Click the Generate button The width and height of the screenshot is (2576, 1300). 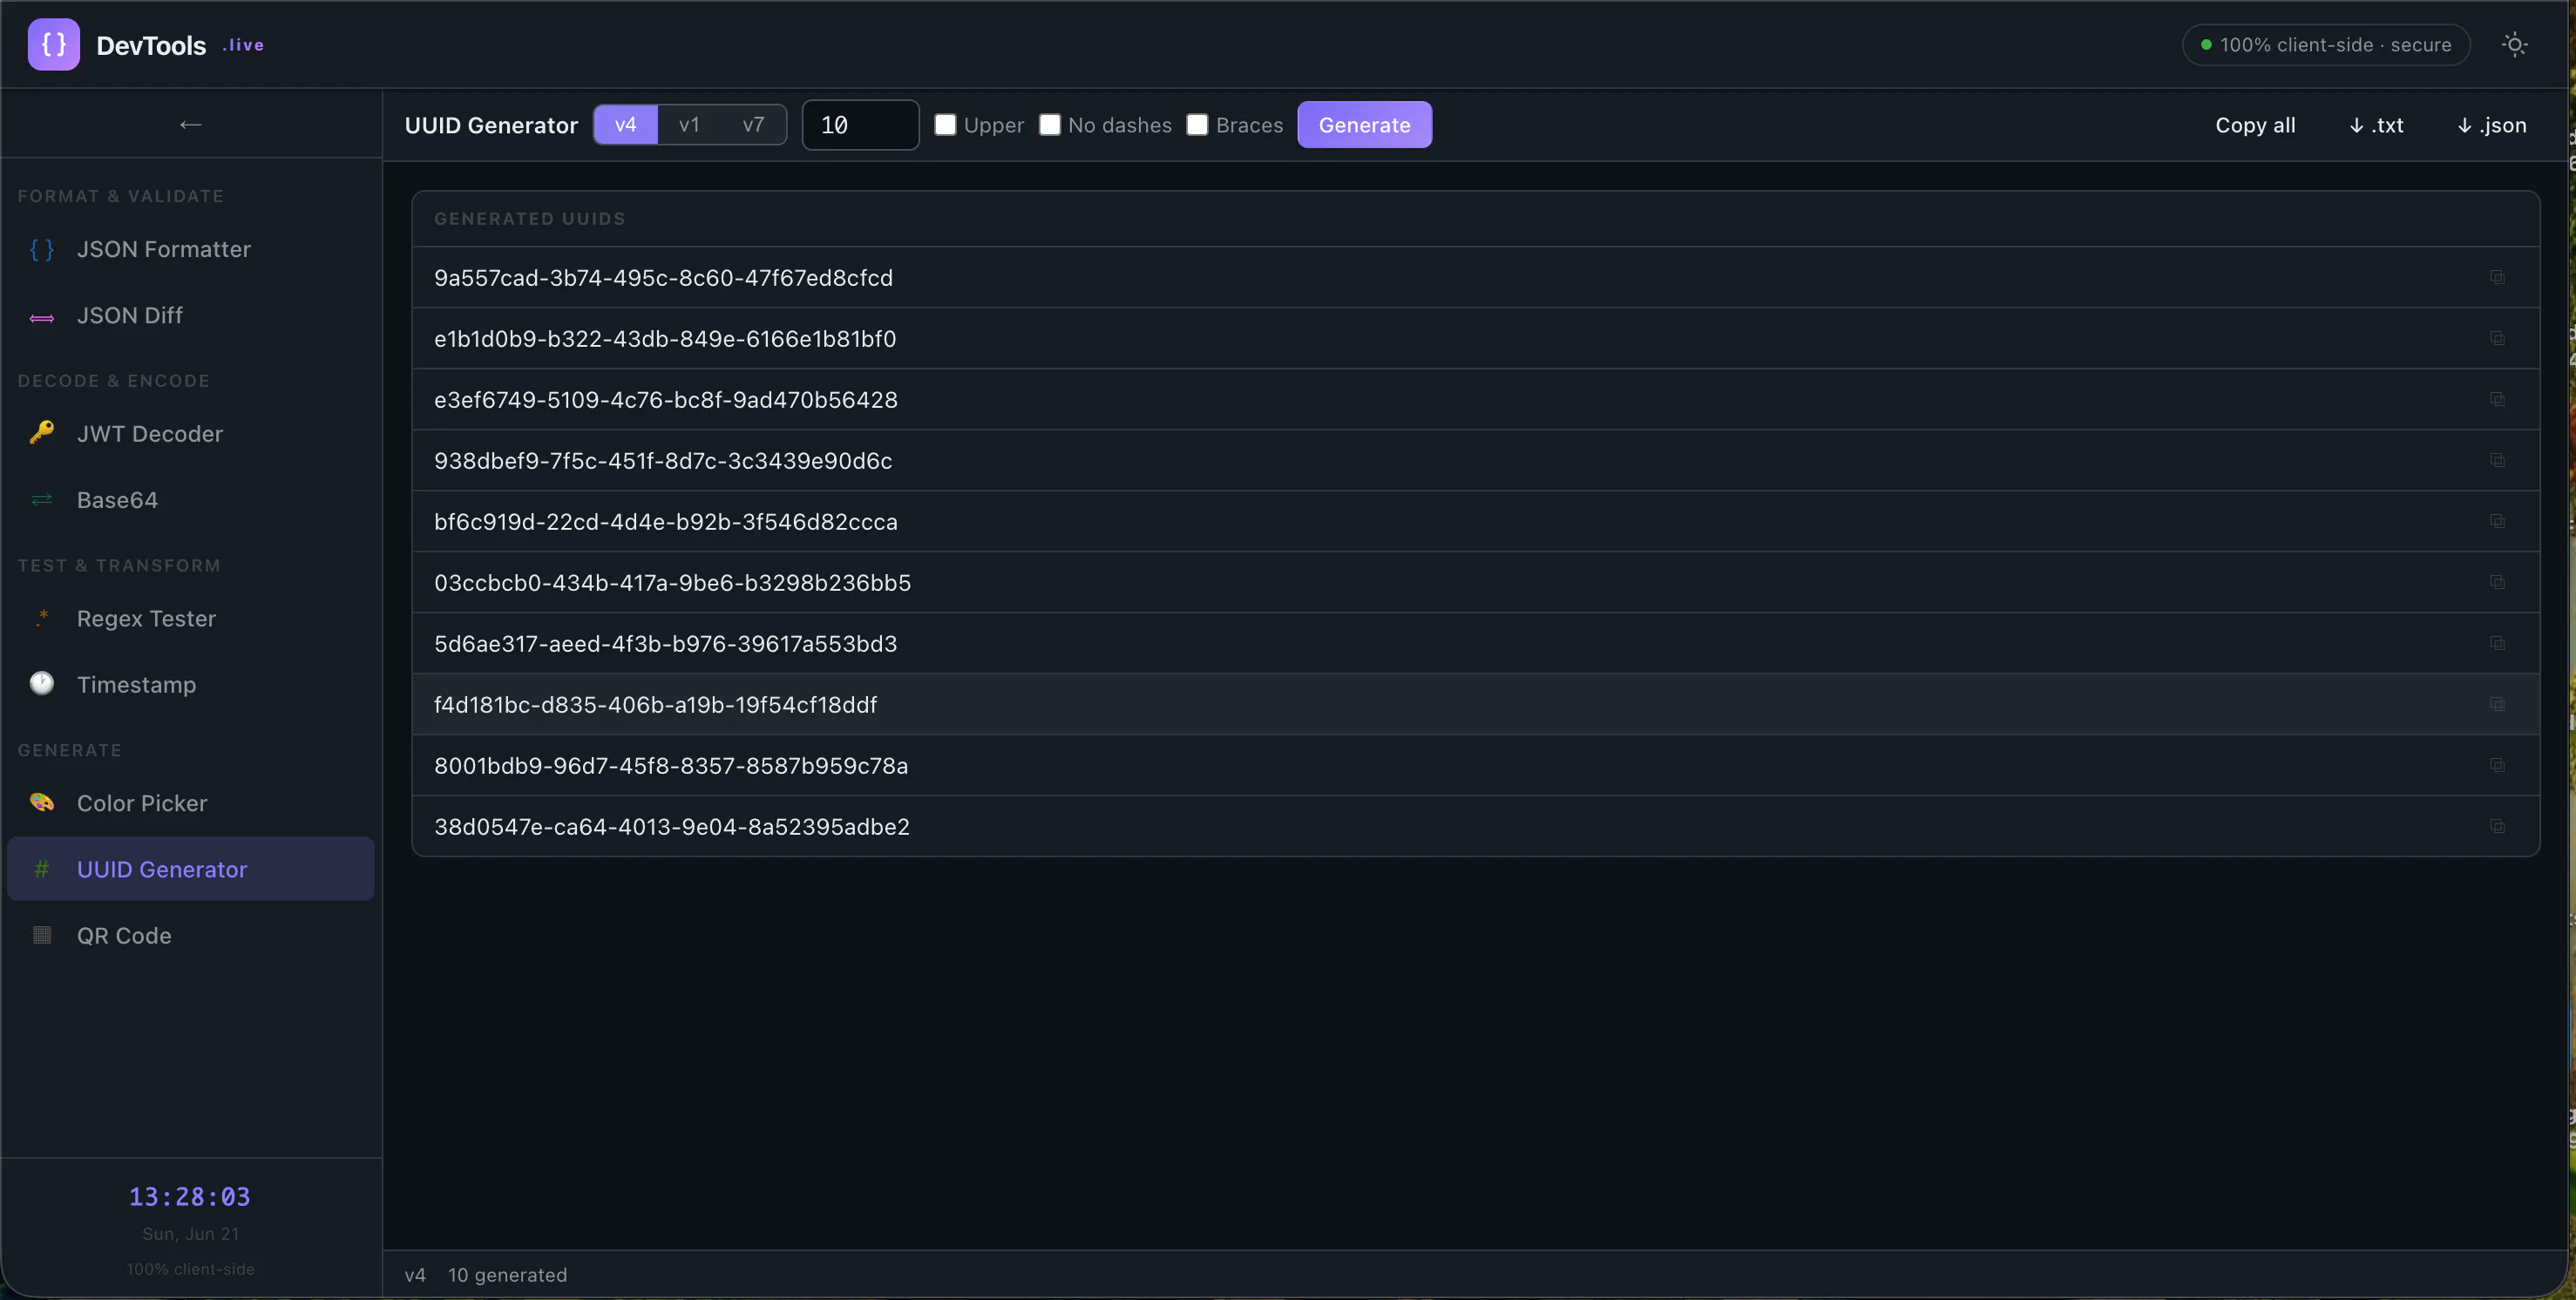[1364, 124]
